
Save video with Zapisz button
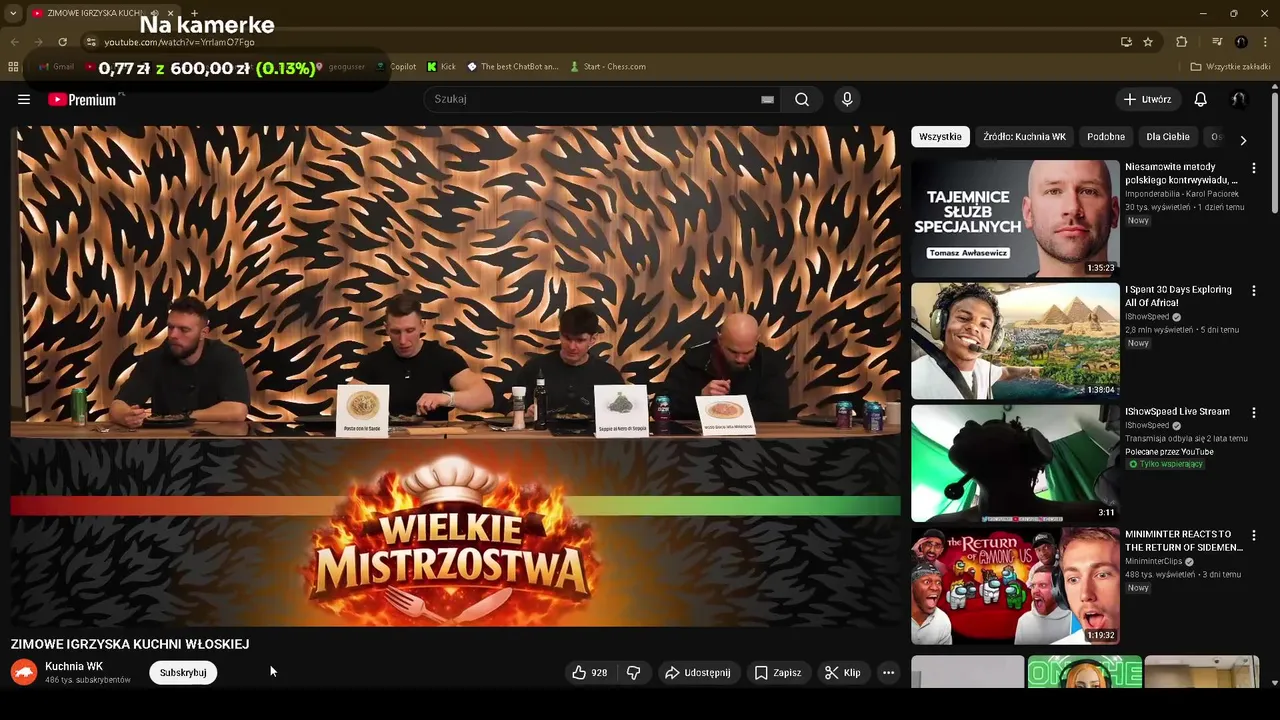tap(778, 673)
